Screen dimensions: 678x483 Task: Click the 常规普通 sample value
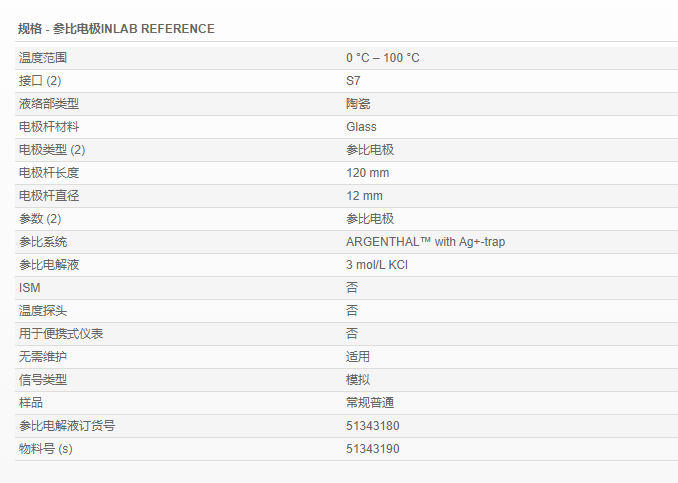pos(370,403)
